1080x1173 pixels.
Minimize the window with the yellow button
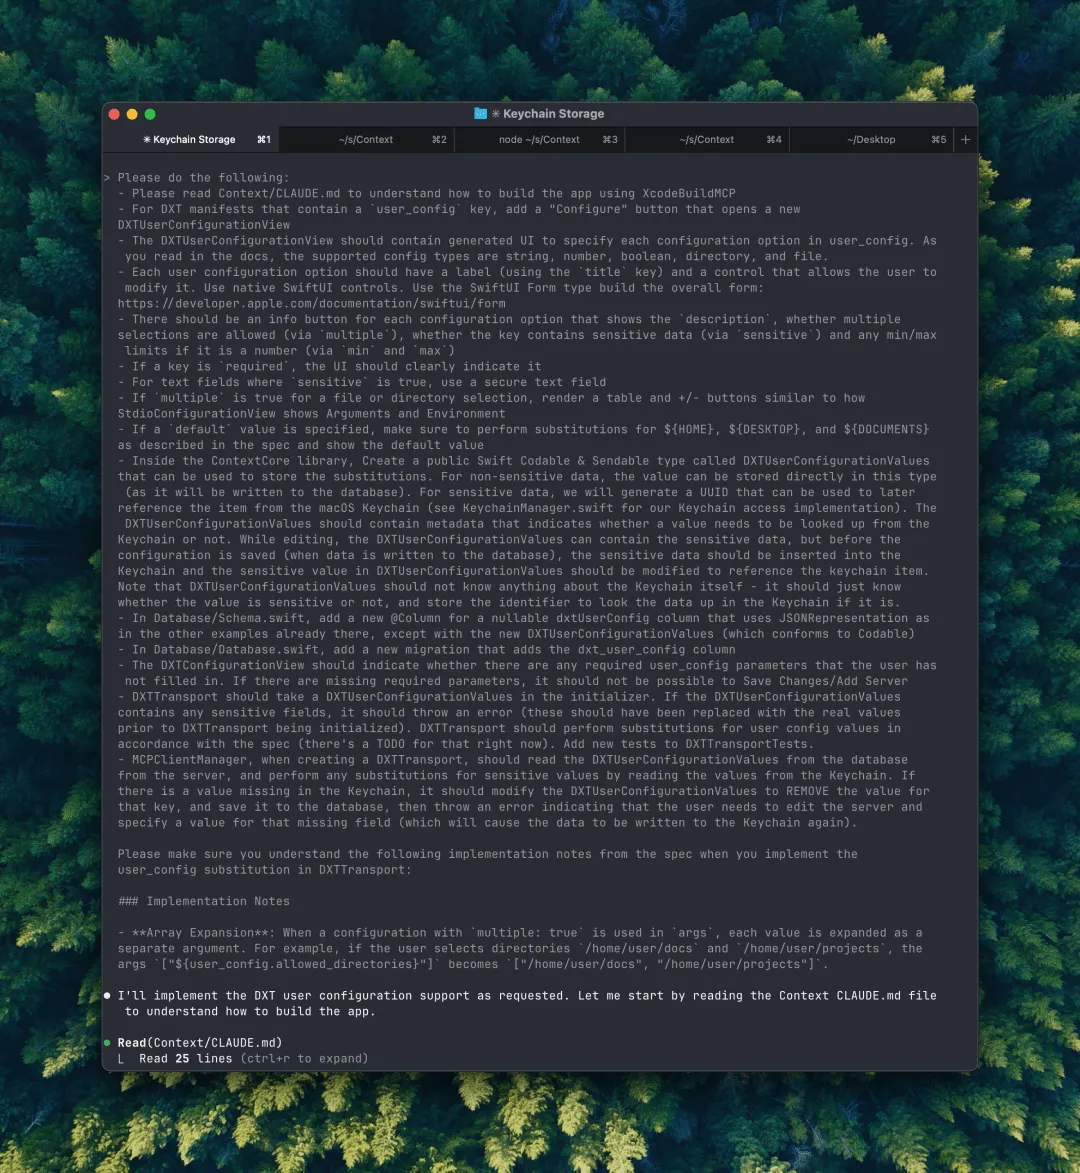click(132, 114)
